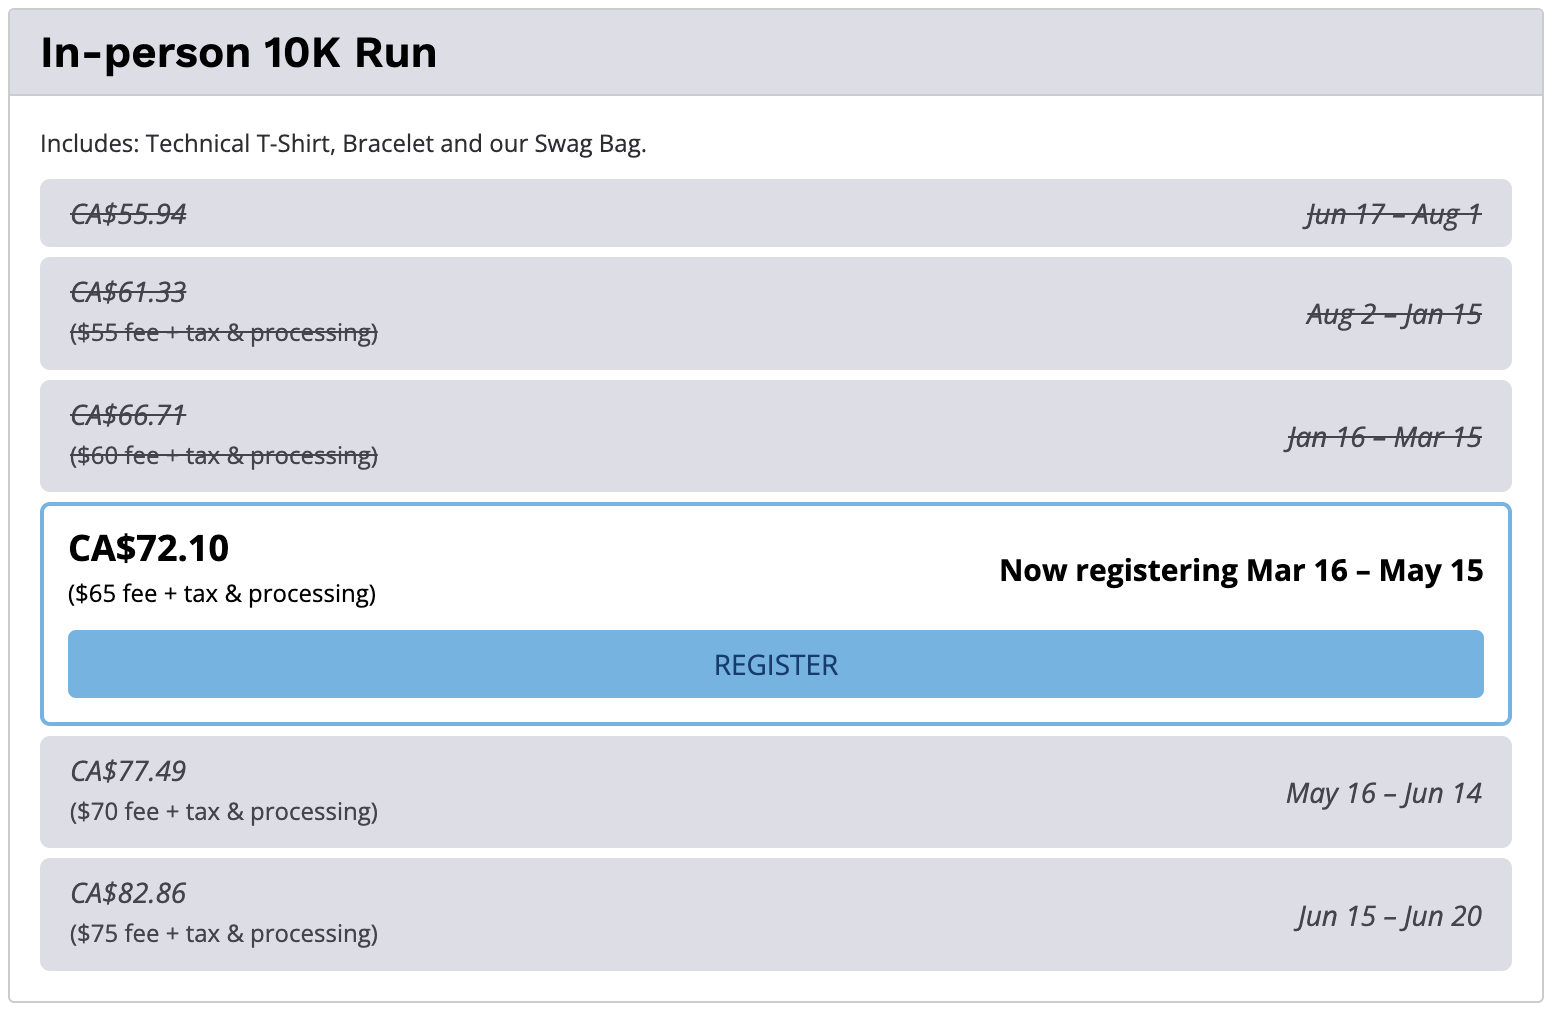
Task: Click the $75 fee + tax note
Action: [x=224, y=933]
